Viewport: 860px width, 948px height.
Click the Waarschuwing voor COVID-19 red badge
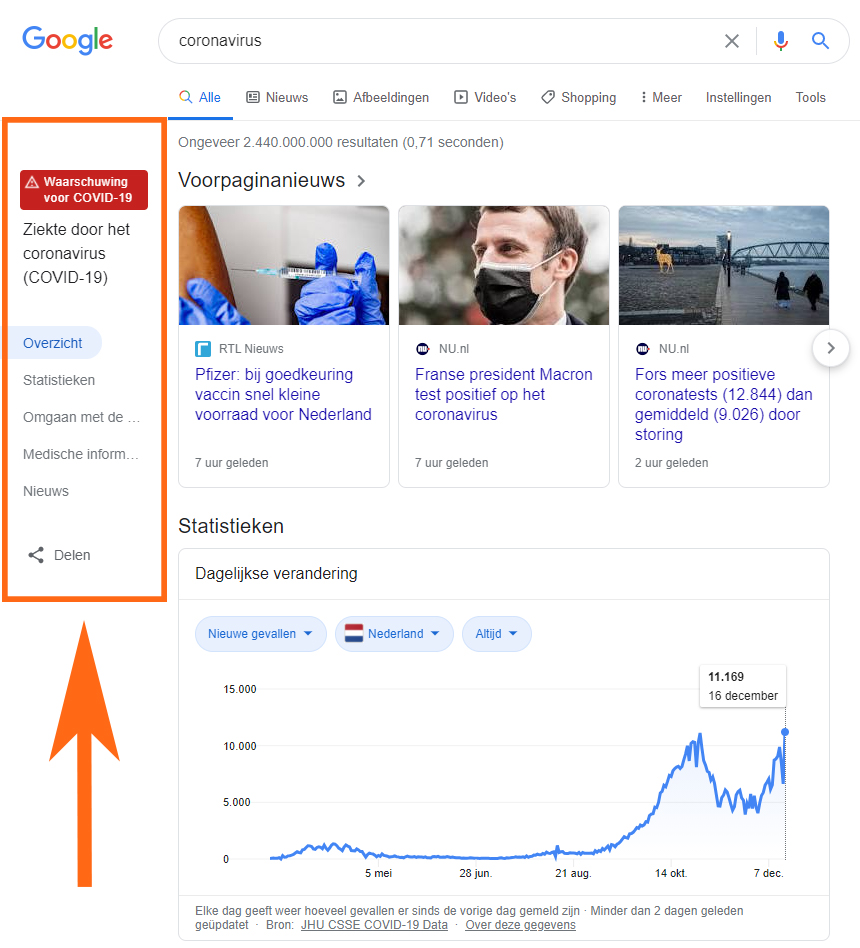click(84, 190)
